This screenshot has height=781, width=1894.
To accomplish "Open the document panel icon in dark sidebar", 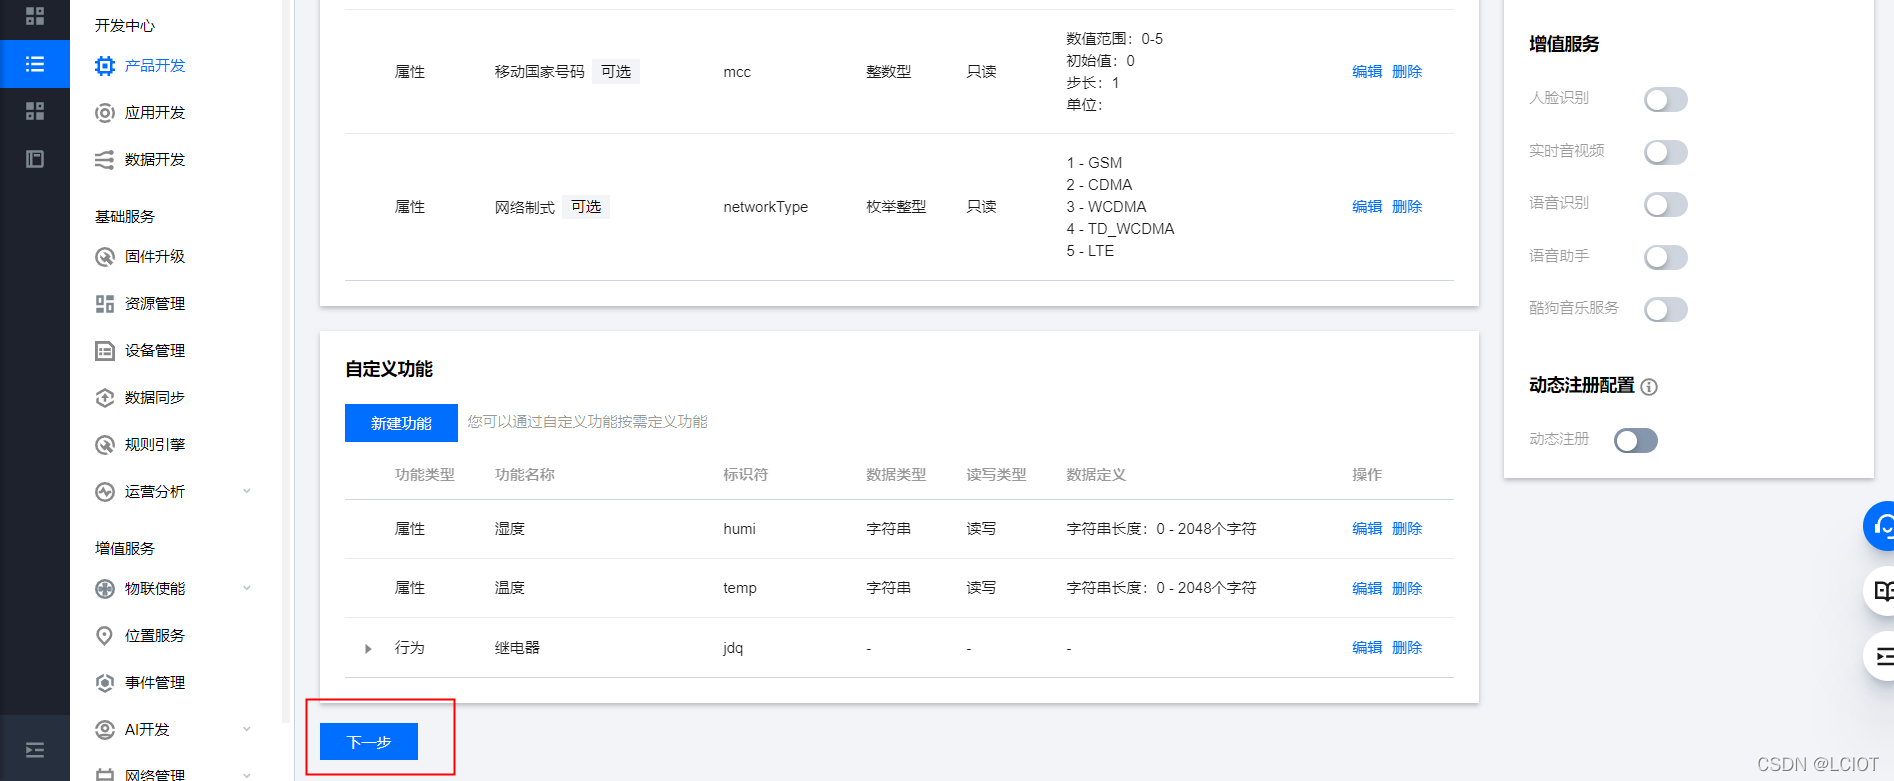I will (35, 159).
